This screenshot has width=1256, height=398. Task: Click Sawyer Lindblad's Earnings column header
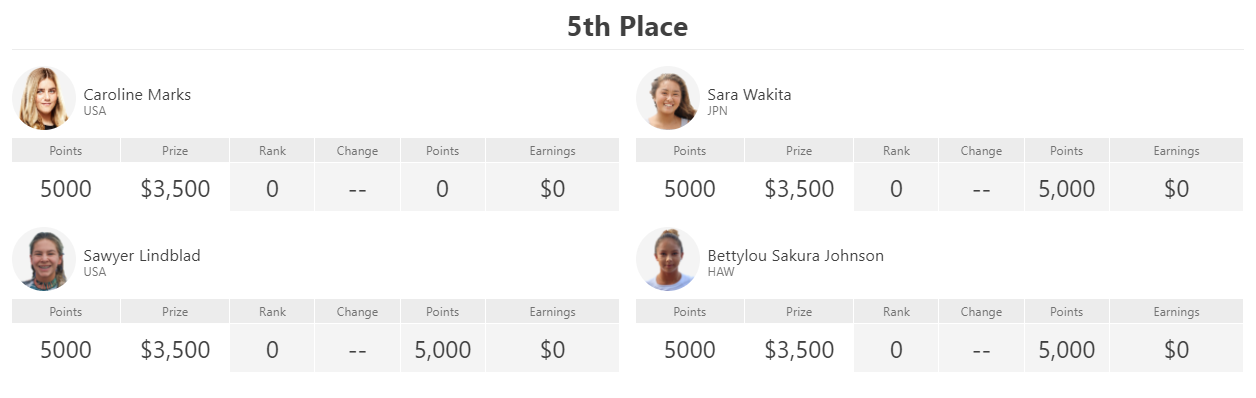click(x=552, y=312)
